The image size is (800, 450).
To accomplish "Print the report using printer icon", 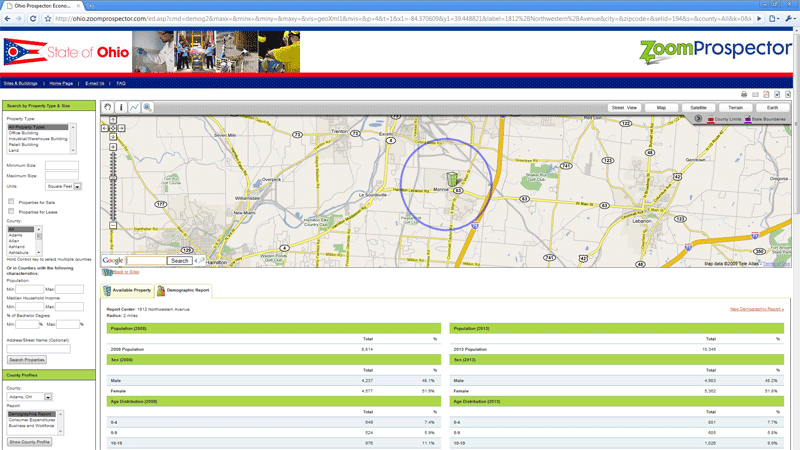I will pyautogui.click(x=744, y=94).
